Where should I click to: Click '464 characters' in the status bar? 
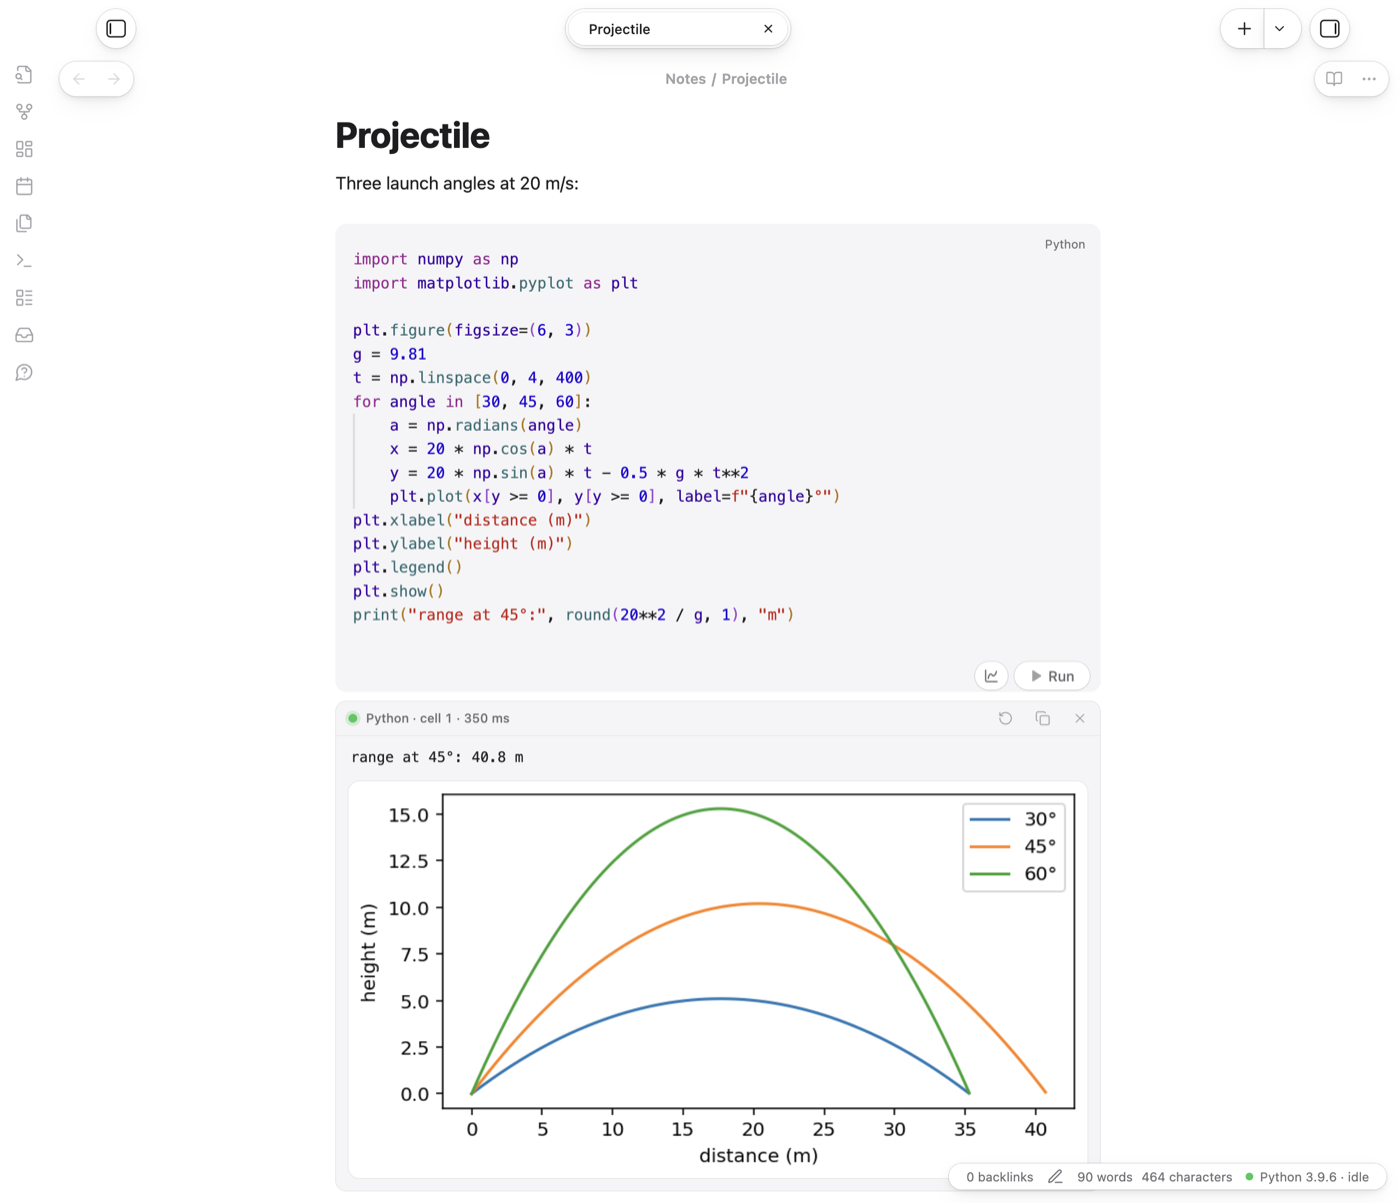tap(1186, 1177)
